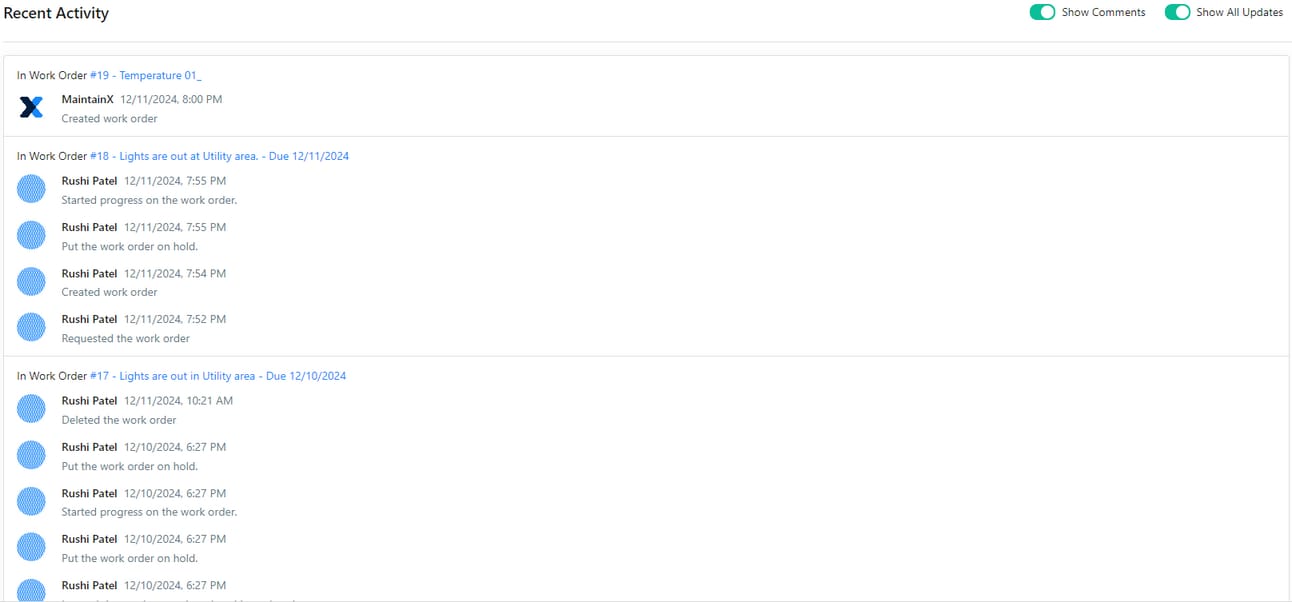Click Rushi Patel name at 7:52 PM entry

(90, 319)
